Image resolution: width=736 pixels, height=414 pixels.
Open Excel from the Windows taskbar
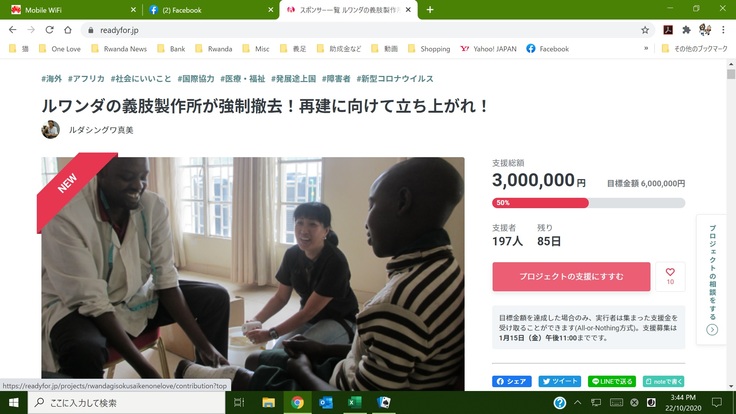point(354,402)
